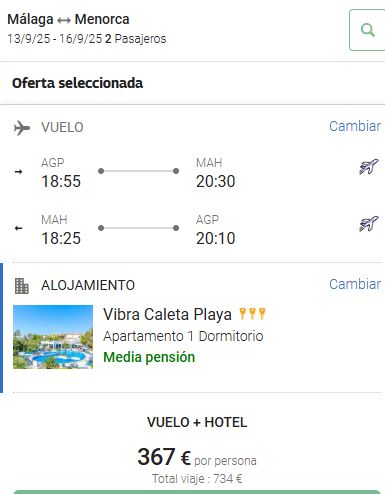This screenshot has height=494, width=385.
Task: Click the return left arrow icon
Action: 19,228
